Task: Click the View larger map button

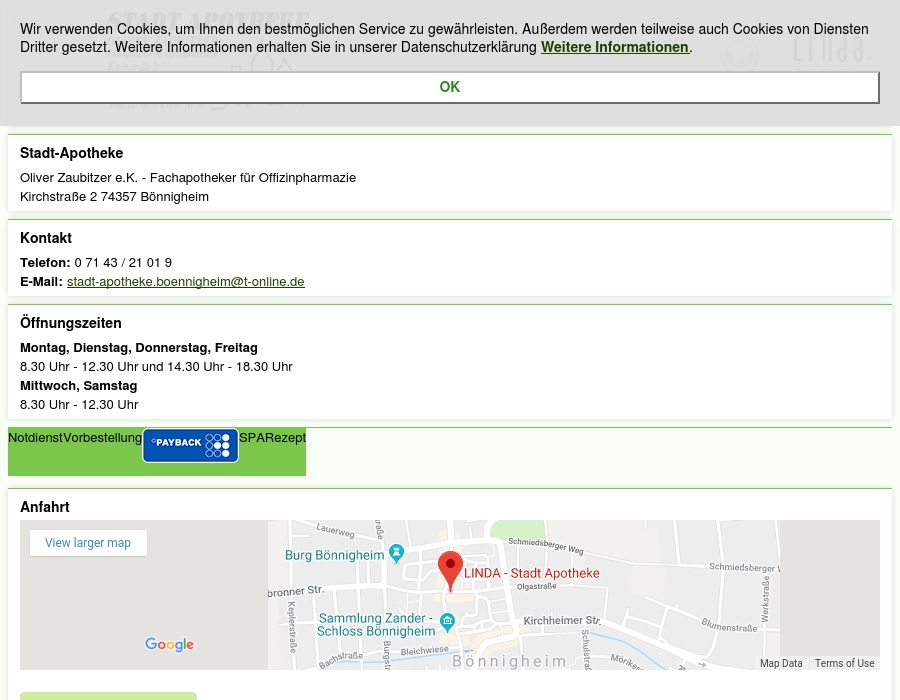Action: tap(88, 542)
